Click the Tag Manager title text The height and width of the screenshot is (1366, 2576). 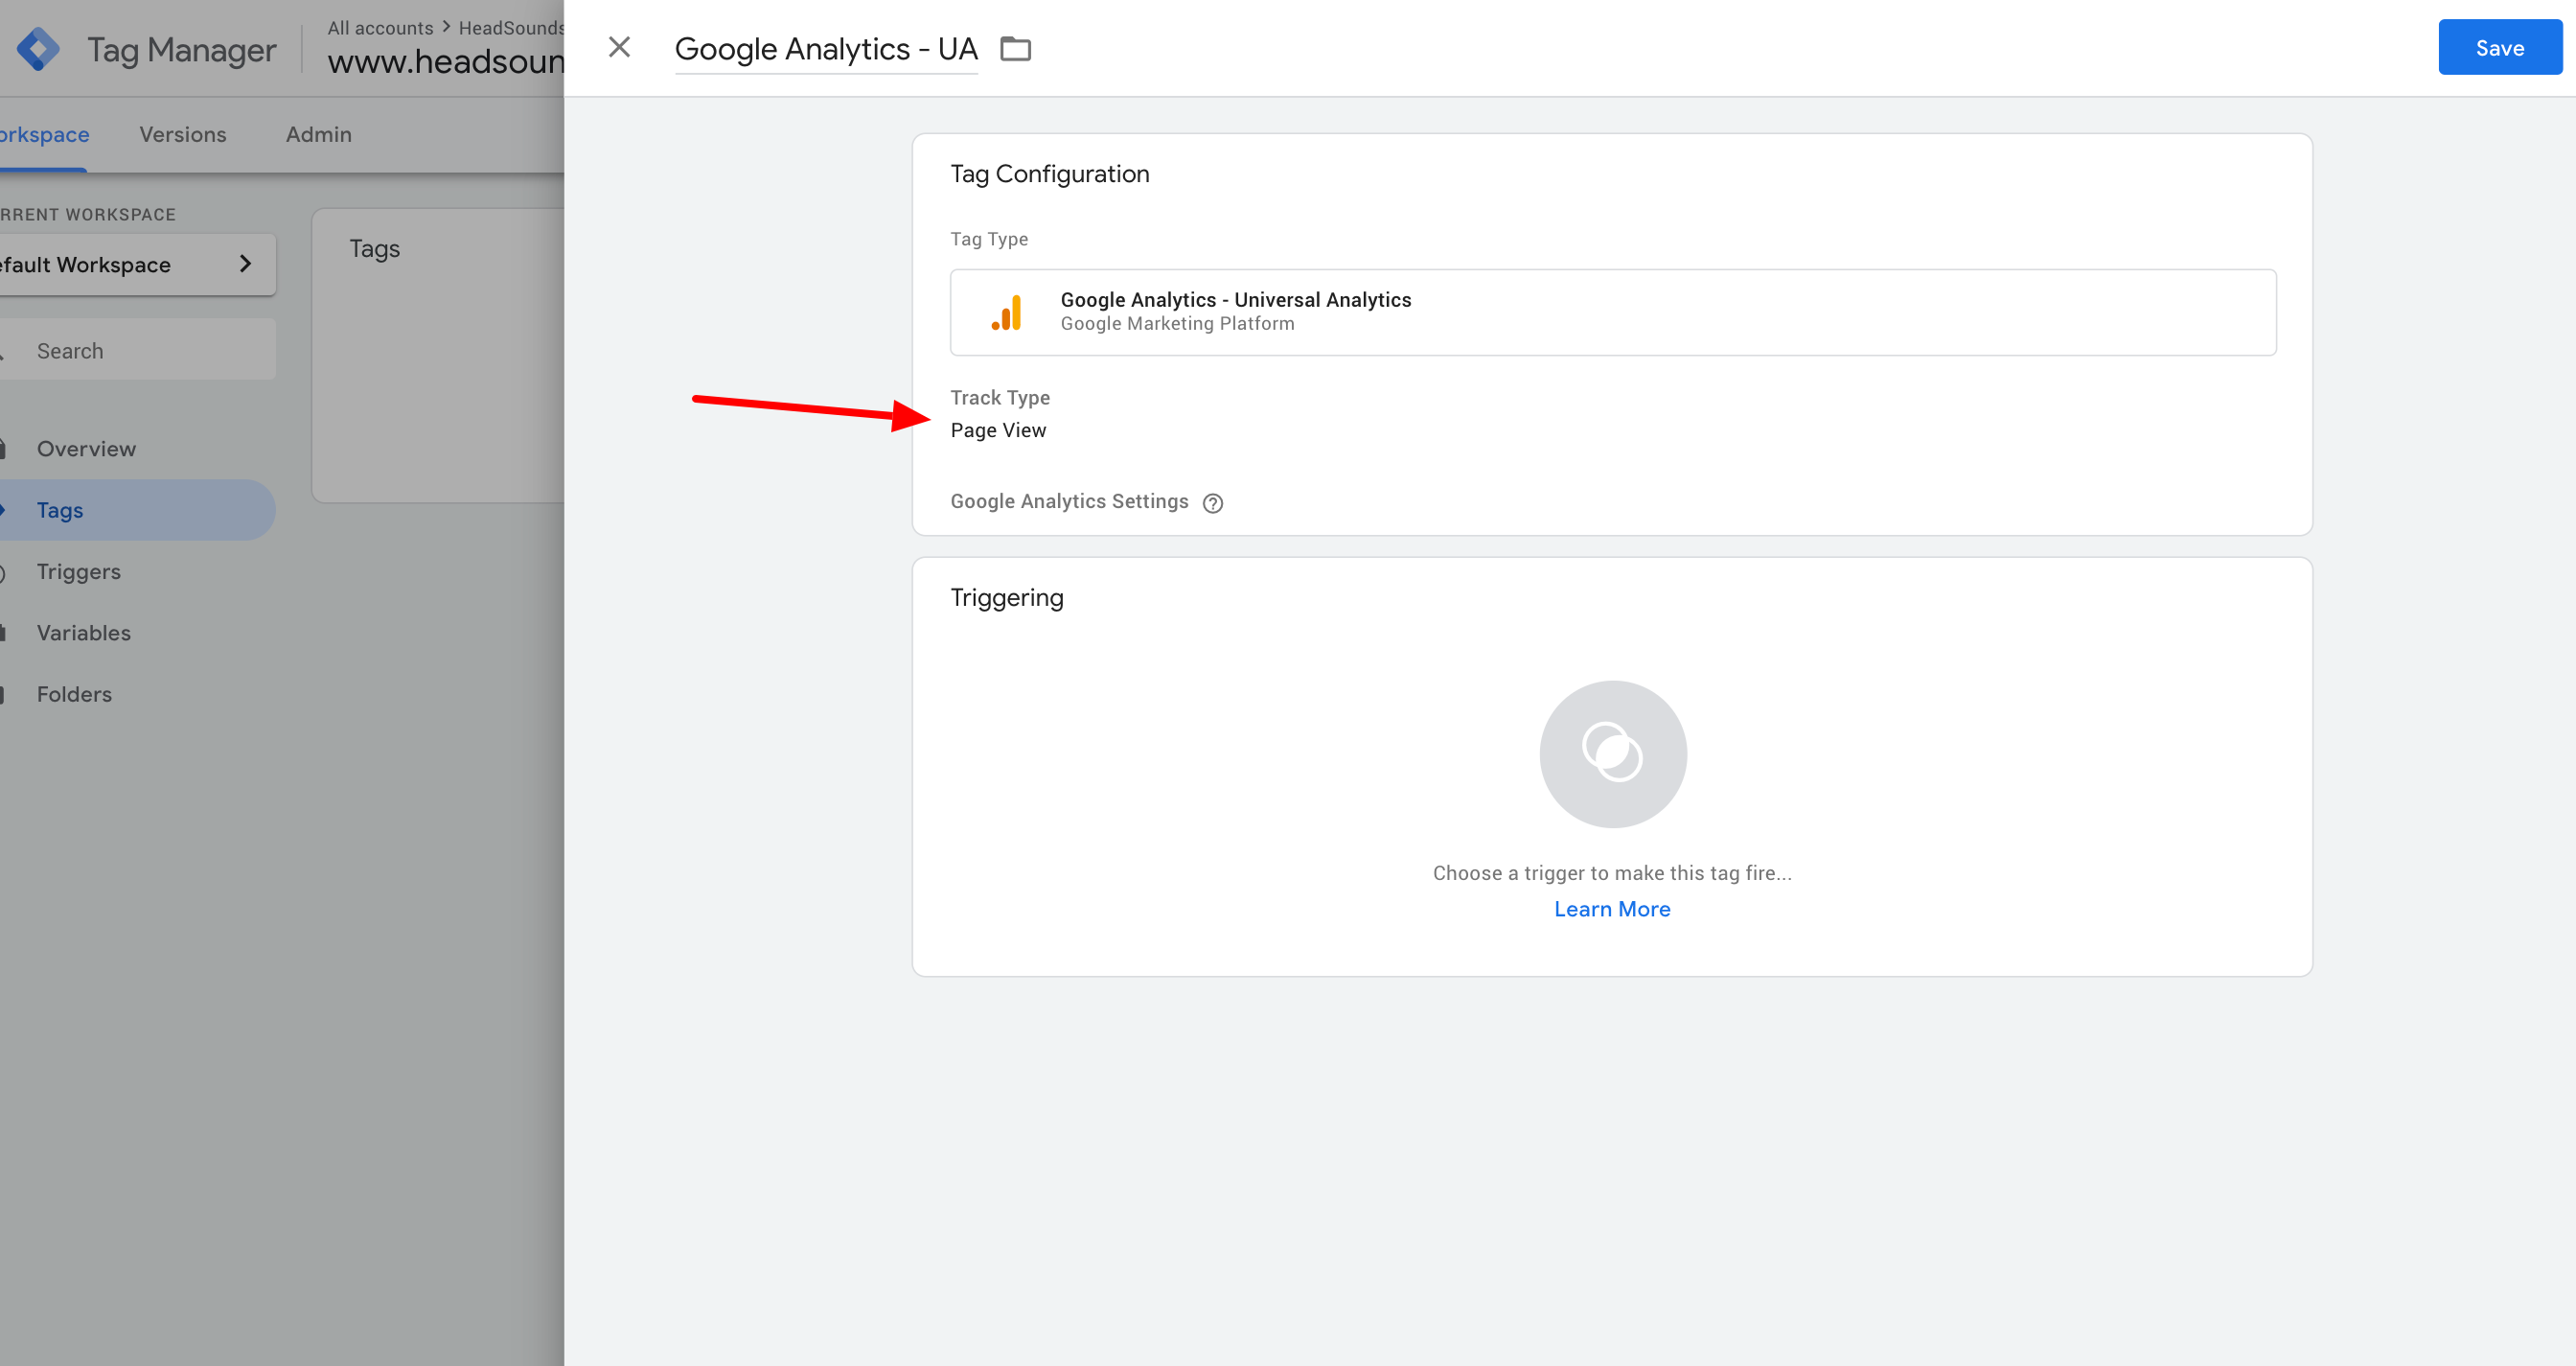(x=181, y=49)
